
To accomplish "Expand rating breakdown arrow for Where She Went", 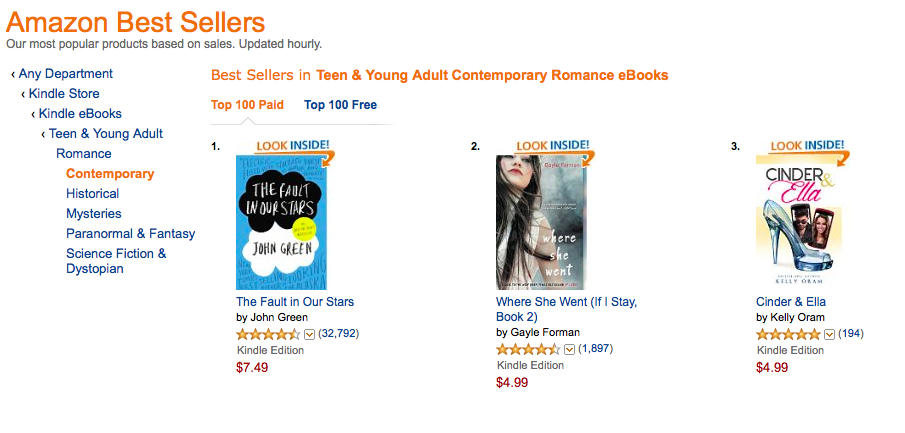I will [569, 349].
